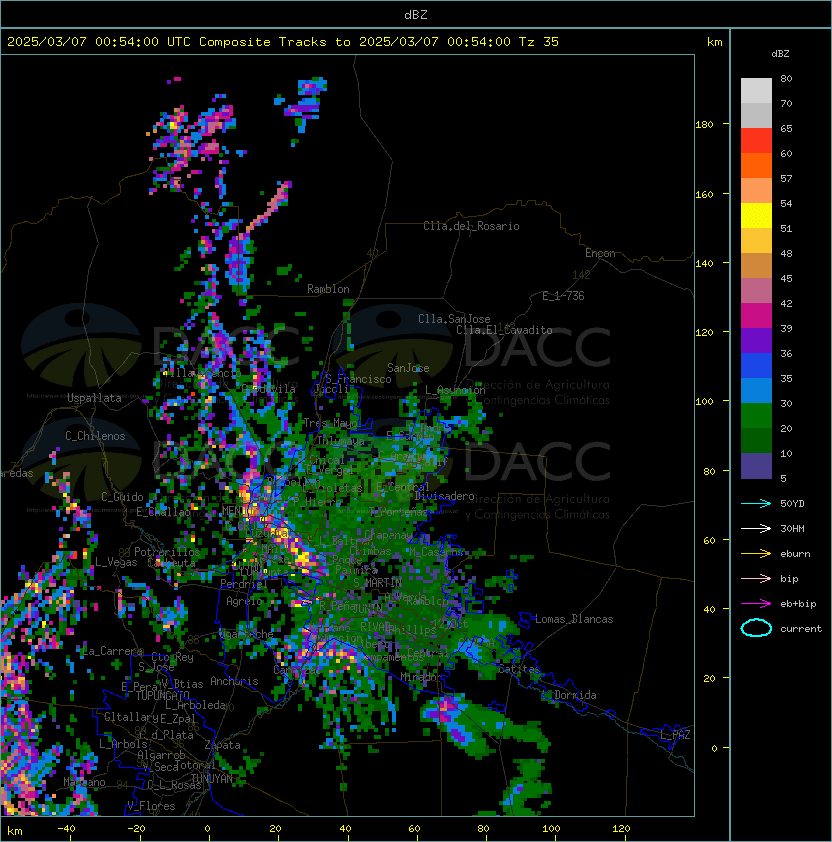Click the Anchoris place label
Image resolution: width=832 pixels, height=842 pixels.
(234, 681)
